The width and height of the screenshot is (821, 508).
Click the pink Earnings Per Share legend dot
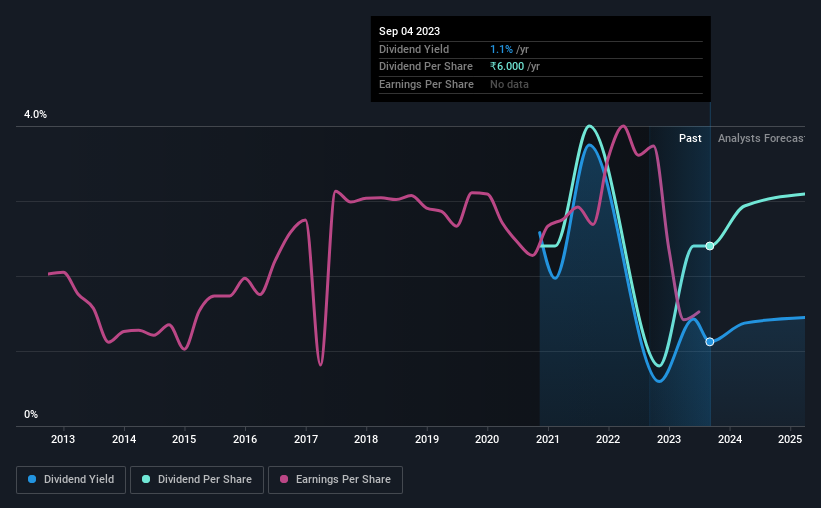point(284,479)
